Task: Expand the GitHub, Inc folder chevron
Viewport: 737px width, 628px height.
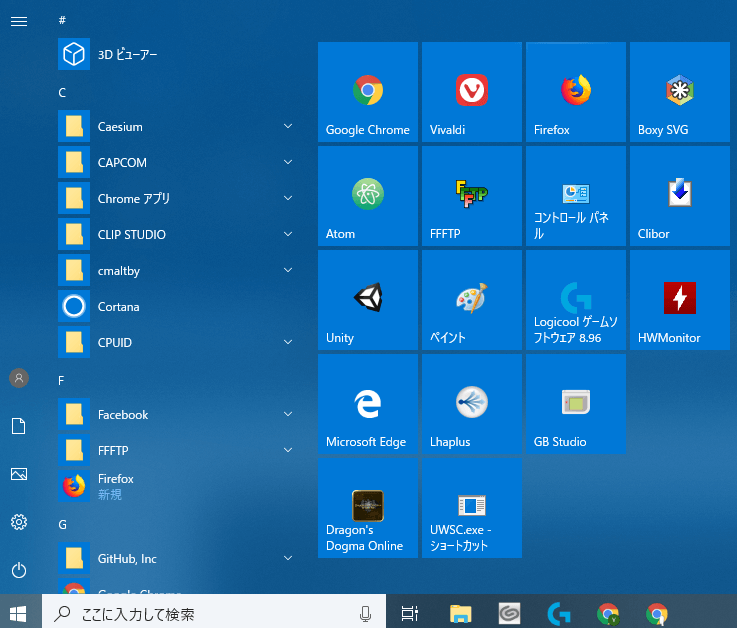Action: coord(288,558)
